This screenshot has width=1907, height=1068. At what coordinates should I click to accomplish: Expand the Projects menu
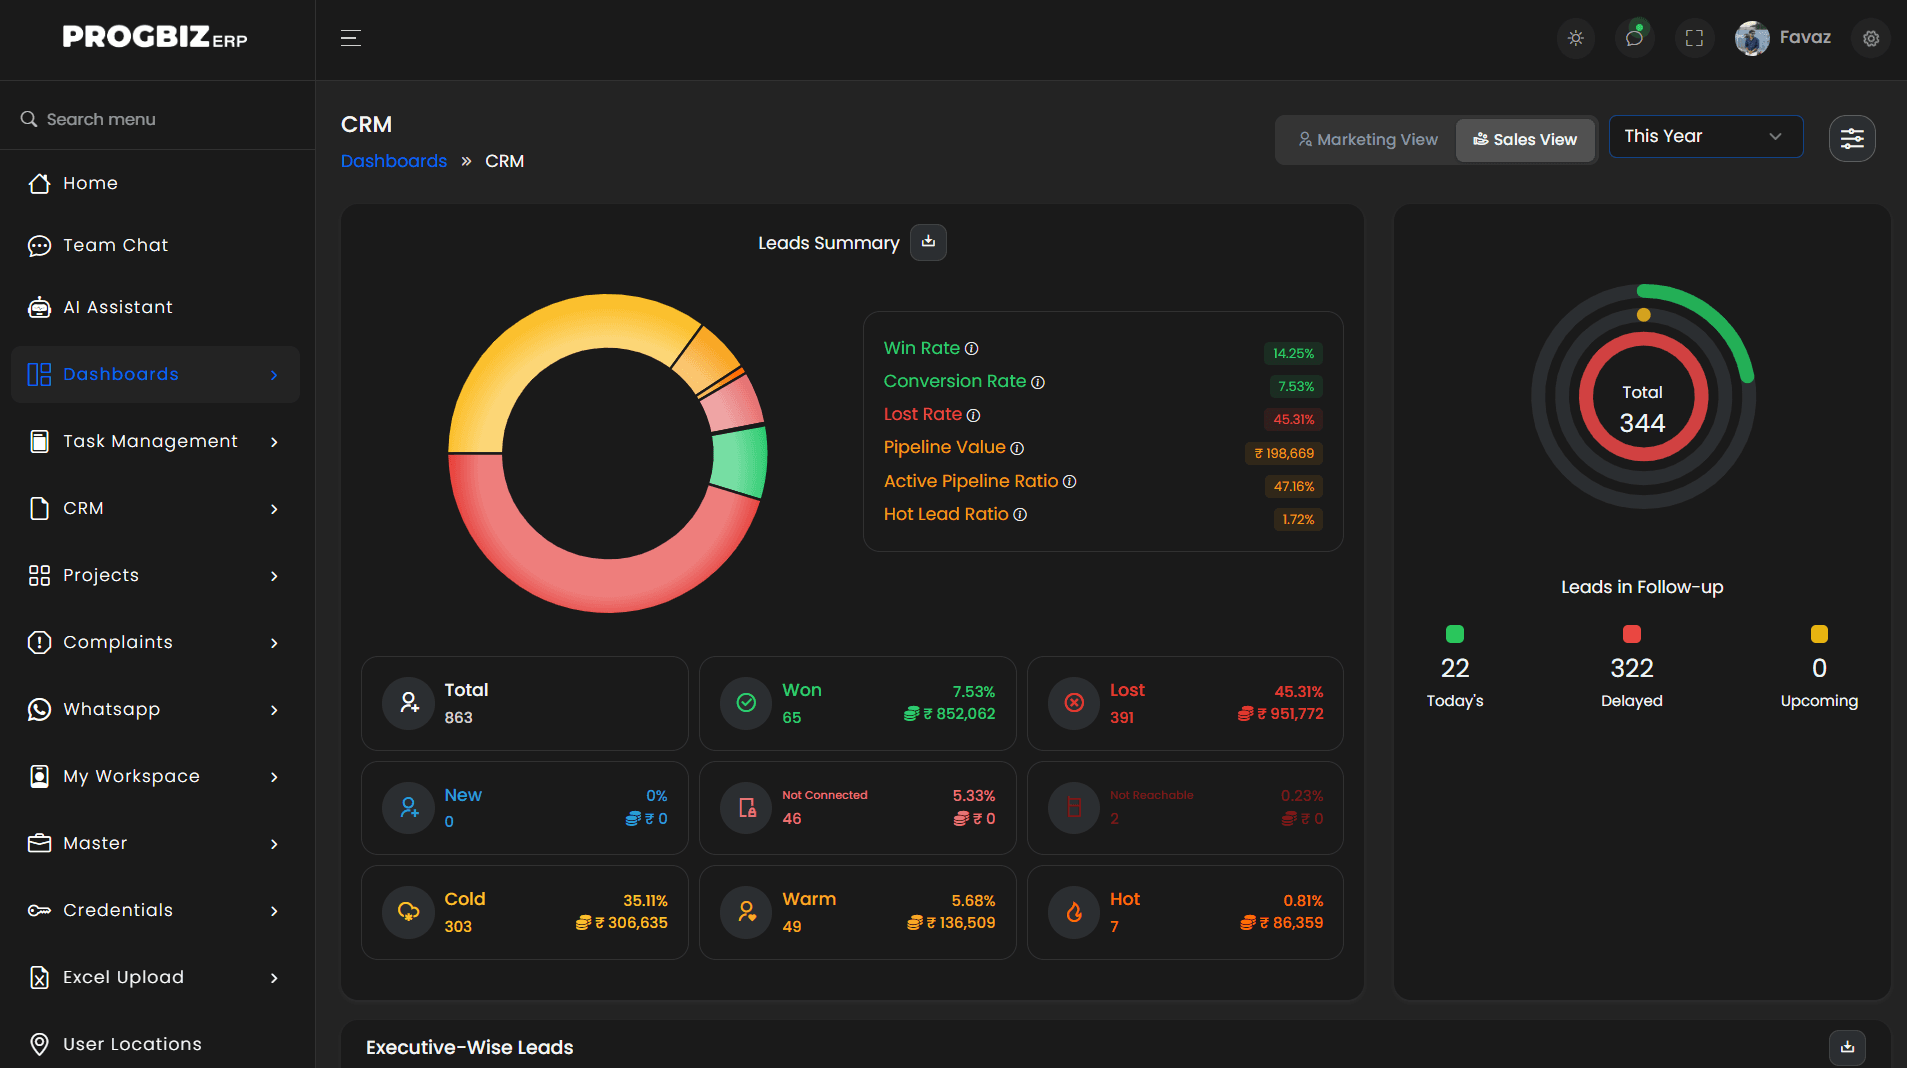(155, 575)
